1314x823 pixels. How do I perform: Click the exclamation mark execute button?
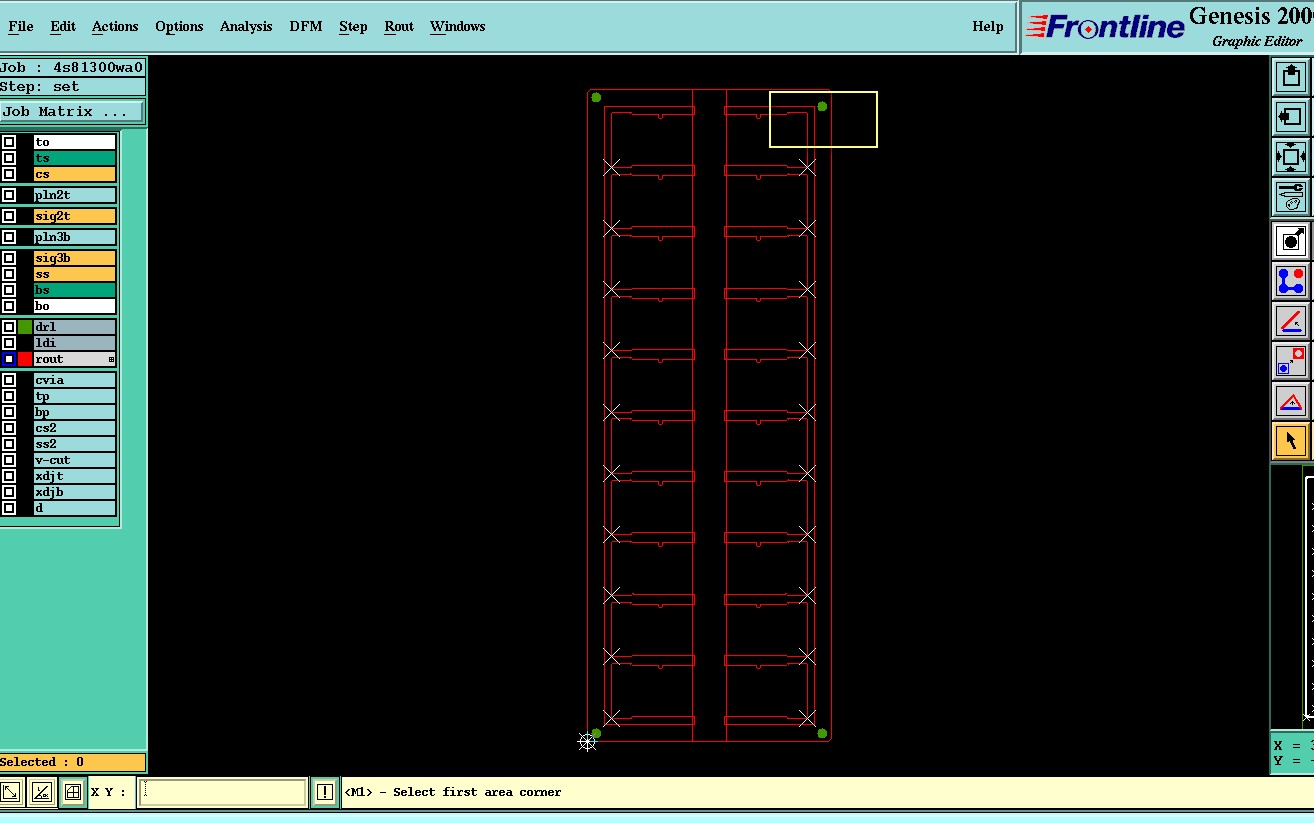325,792
